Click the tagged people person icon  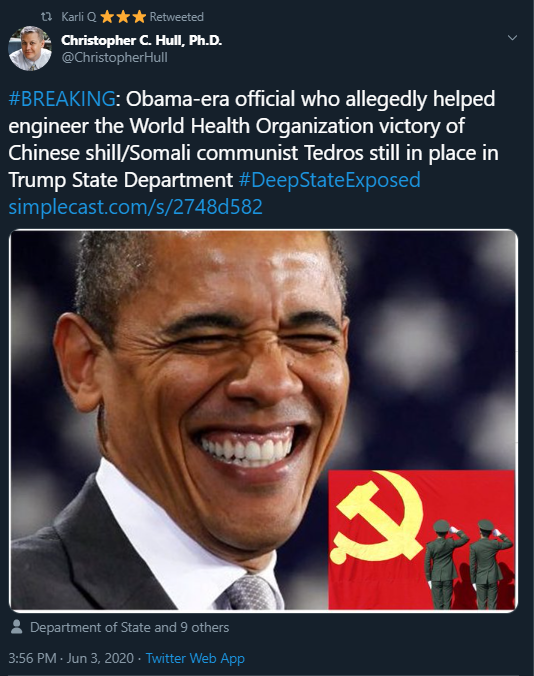(17, 627)
